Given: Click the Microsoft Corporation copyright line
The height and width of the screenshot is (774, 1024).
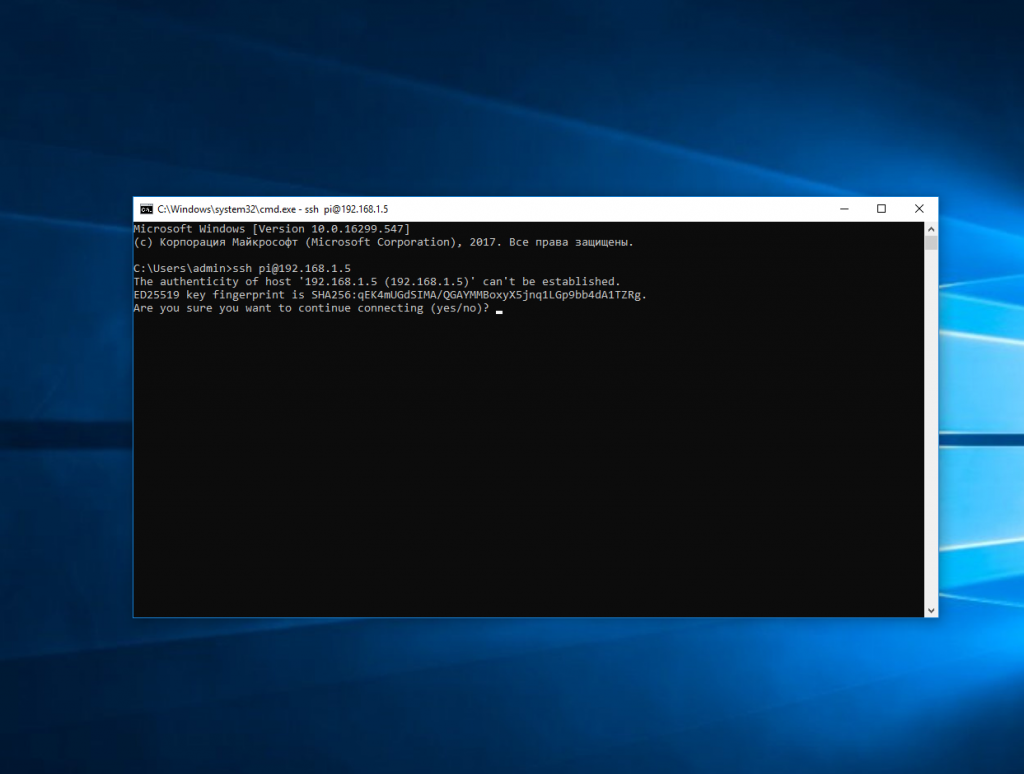Looking at the screenshot, I should coord(383,242).
